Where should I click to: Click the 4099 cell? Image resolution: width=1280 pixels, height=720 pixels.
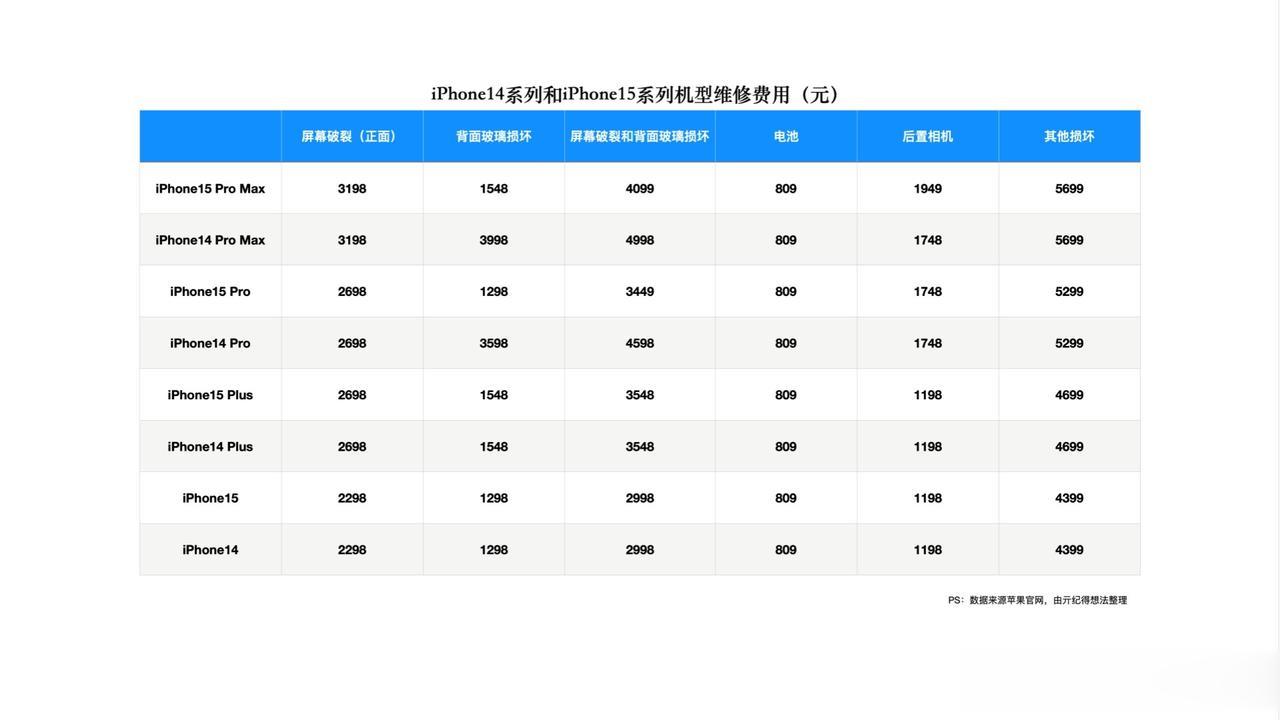640,188
